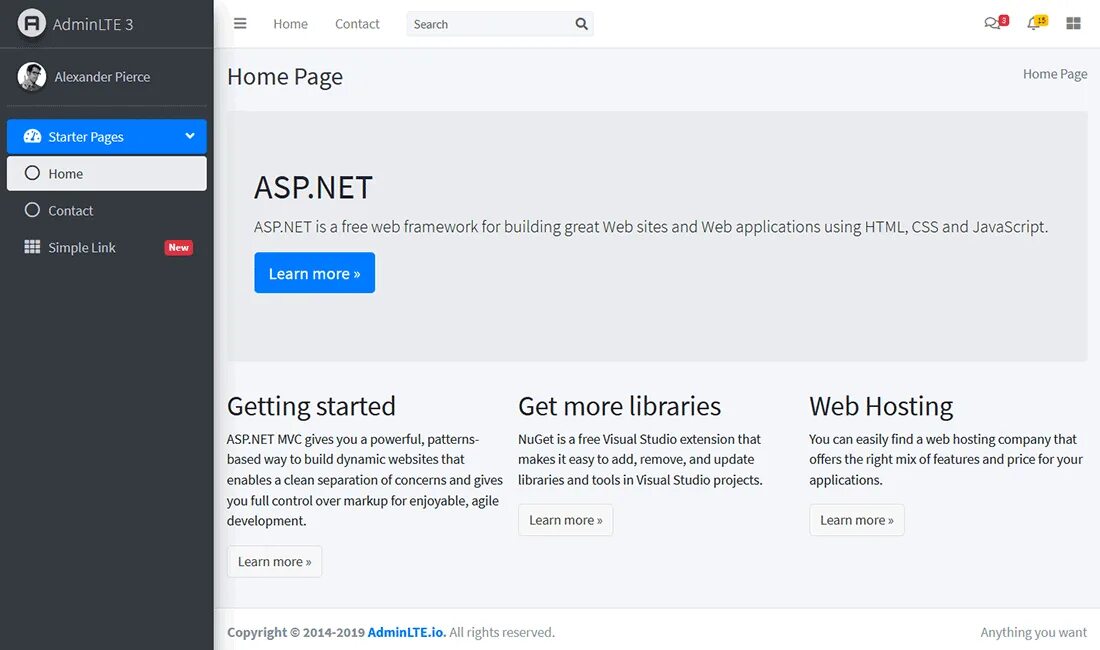Click the Starter Pages menu label
The height and width of the screenshot is (650, 1100).
click(86, 137)
